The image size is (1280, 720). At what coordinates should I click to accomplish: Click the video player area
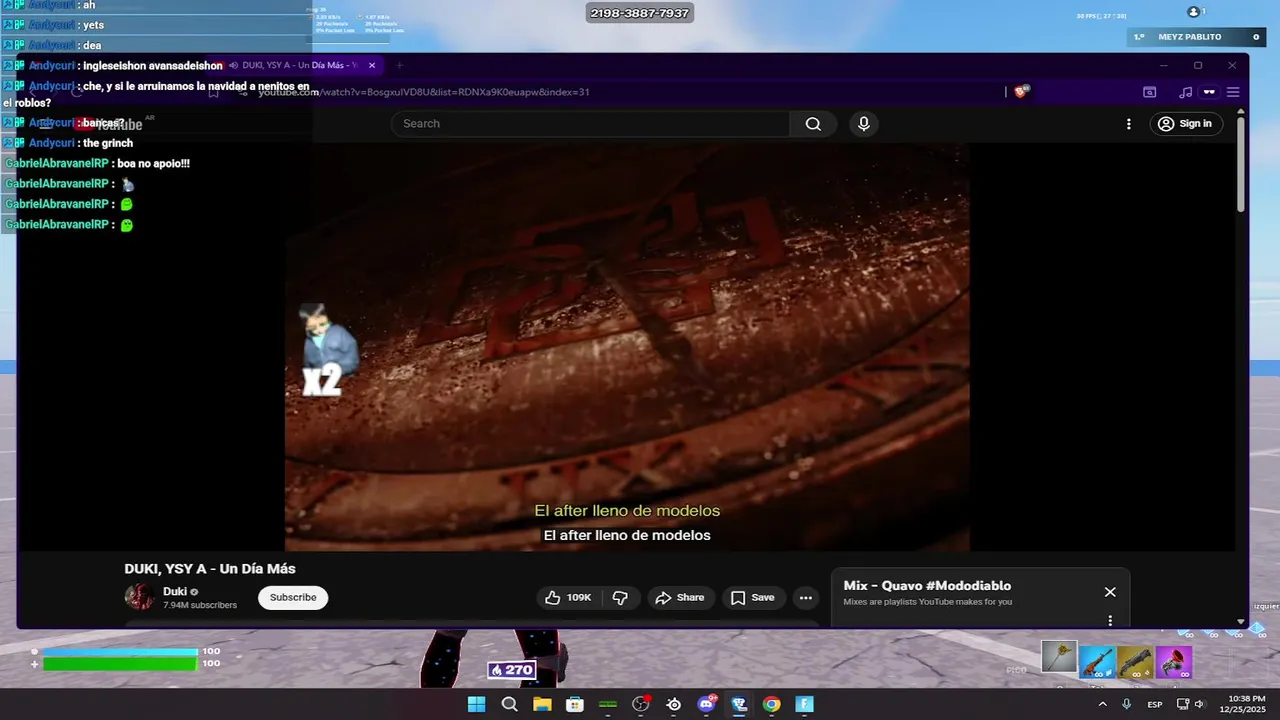(627, 347)
